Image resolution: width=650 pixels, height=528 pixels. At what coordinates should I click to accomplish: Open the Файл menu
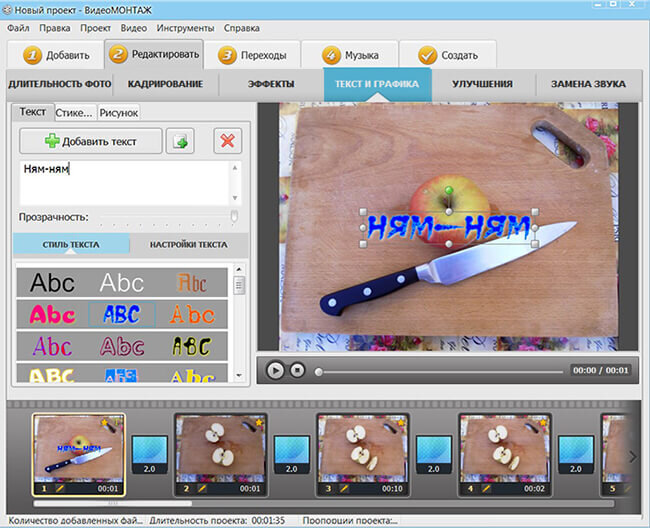pyautogui.click(x=18, y=28)
